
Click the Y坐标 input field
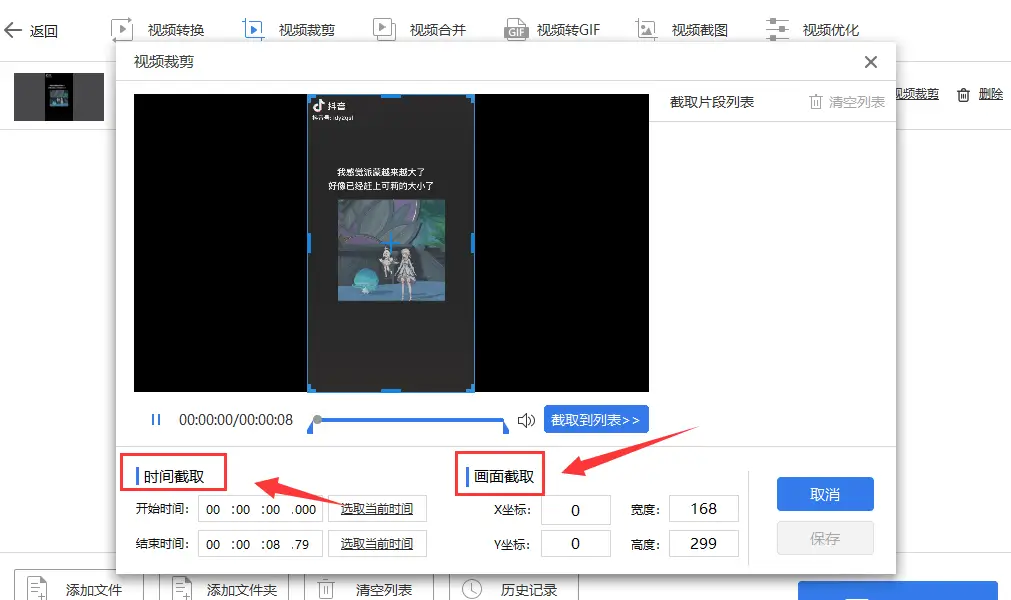point(575,543)
